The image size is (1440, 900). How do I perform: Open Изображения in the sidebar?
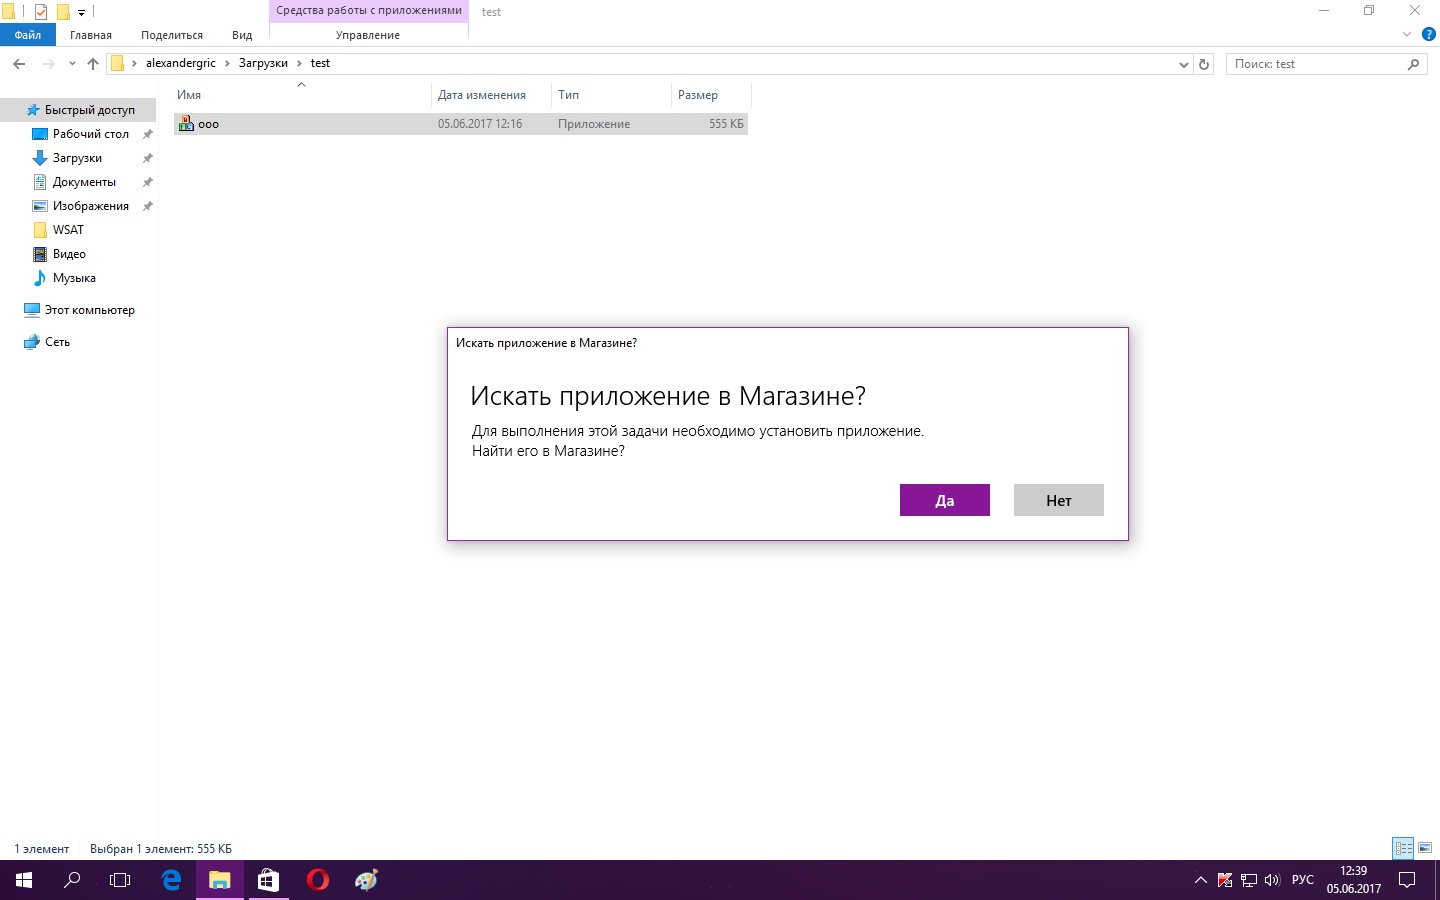90,206
